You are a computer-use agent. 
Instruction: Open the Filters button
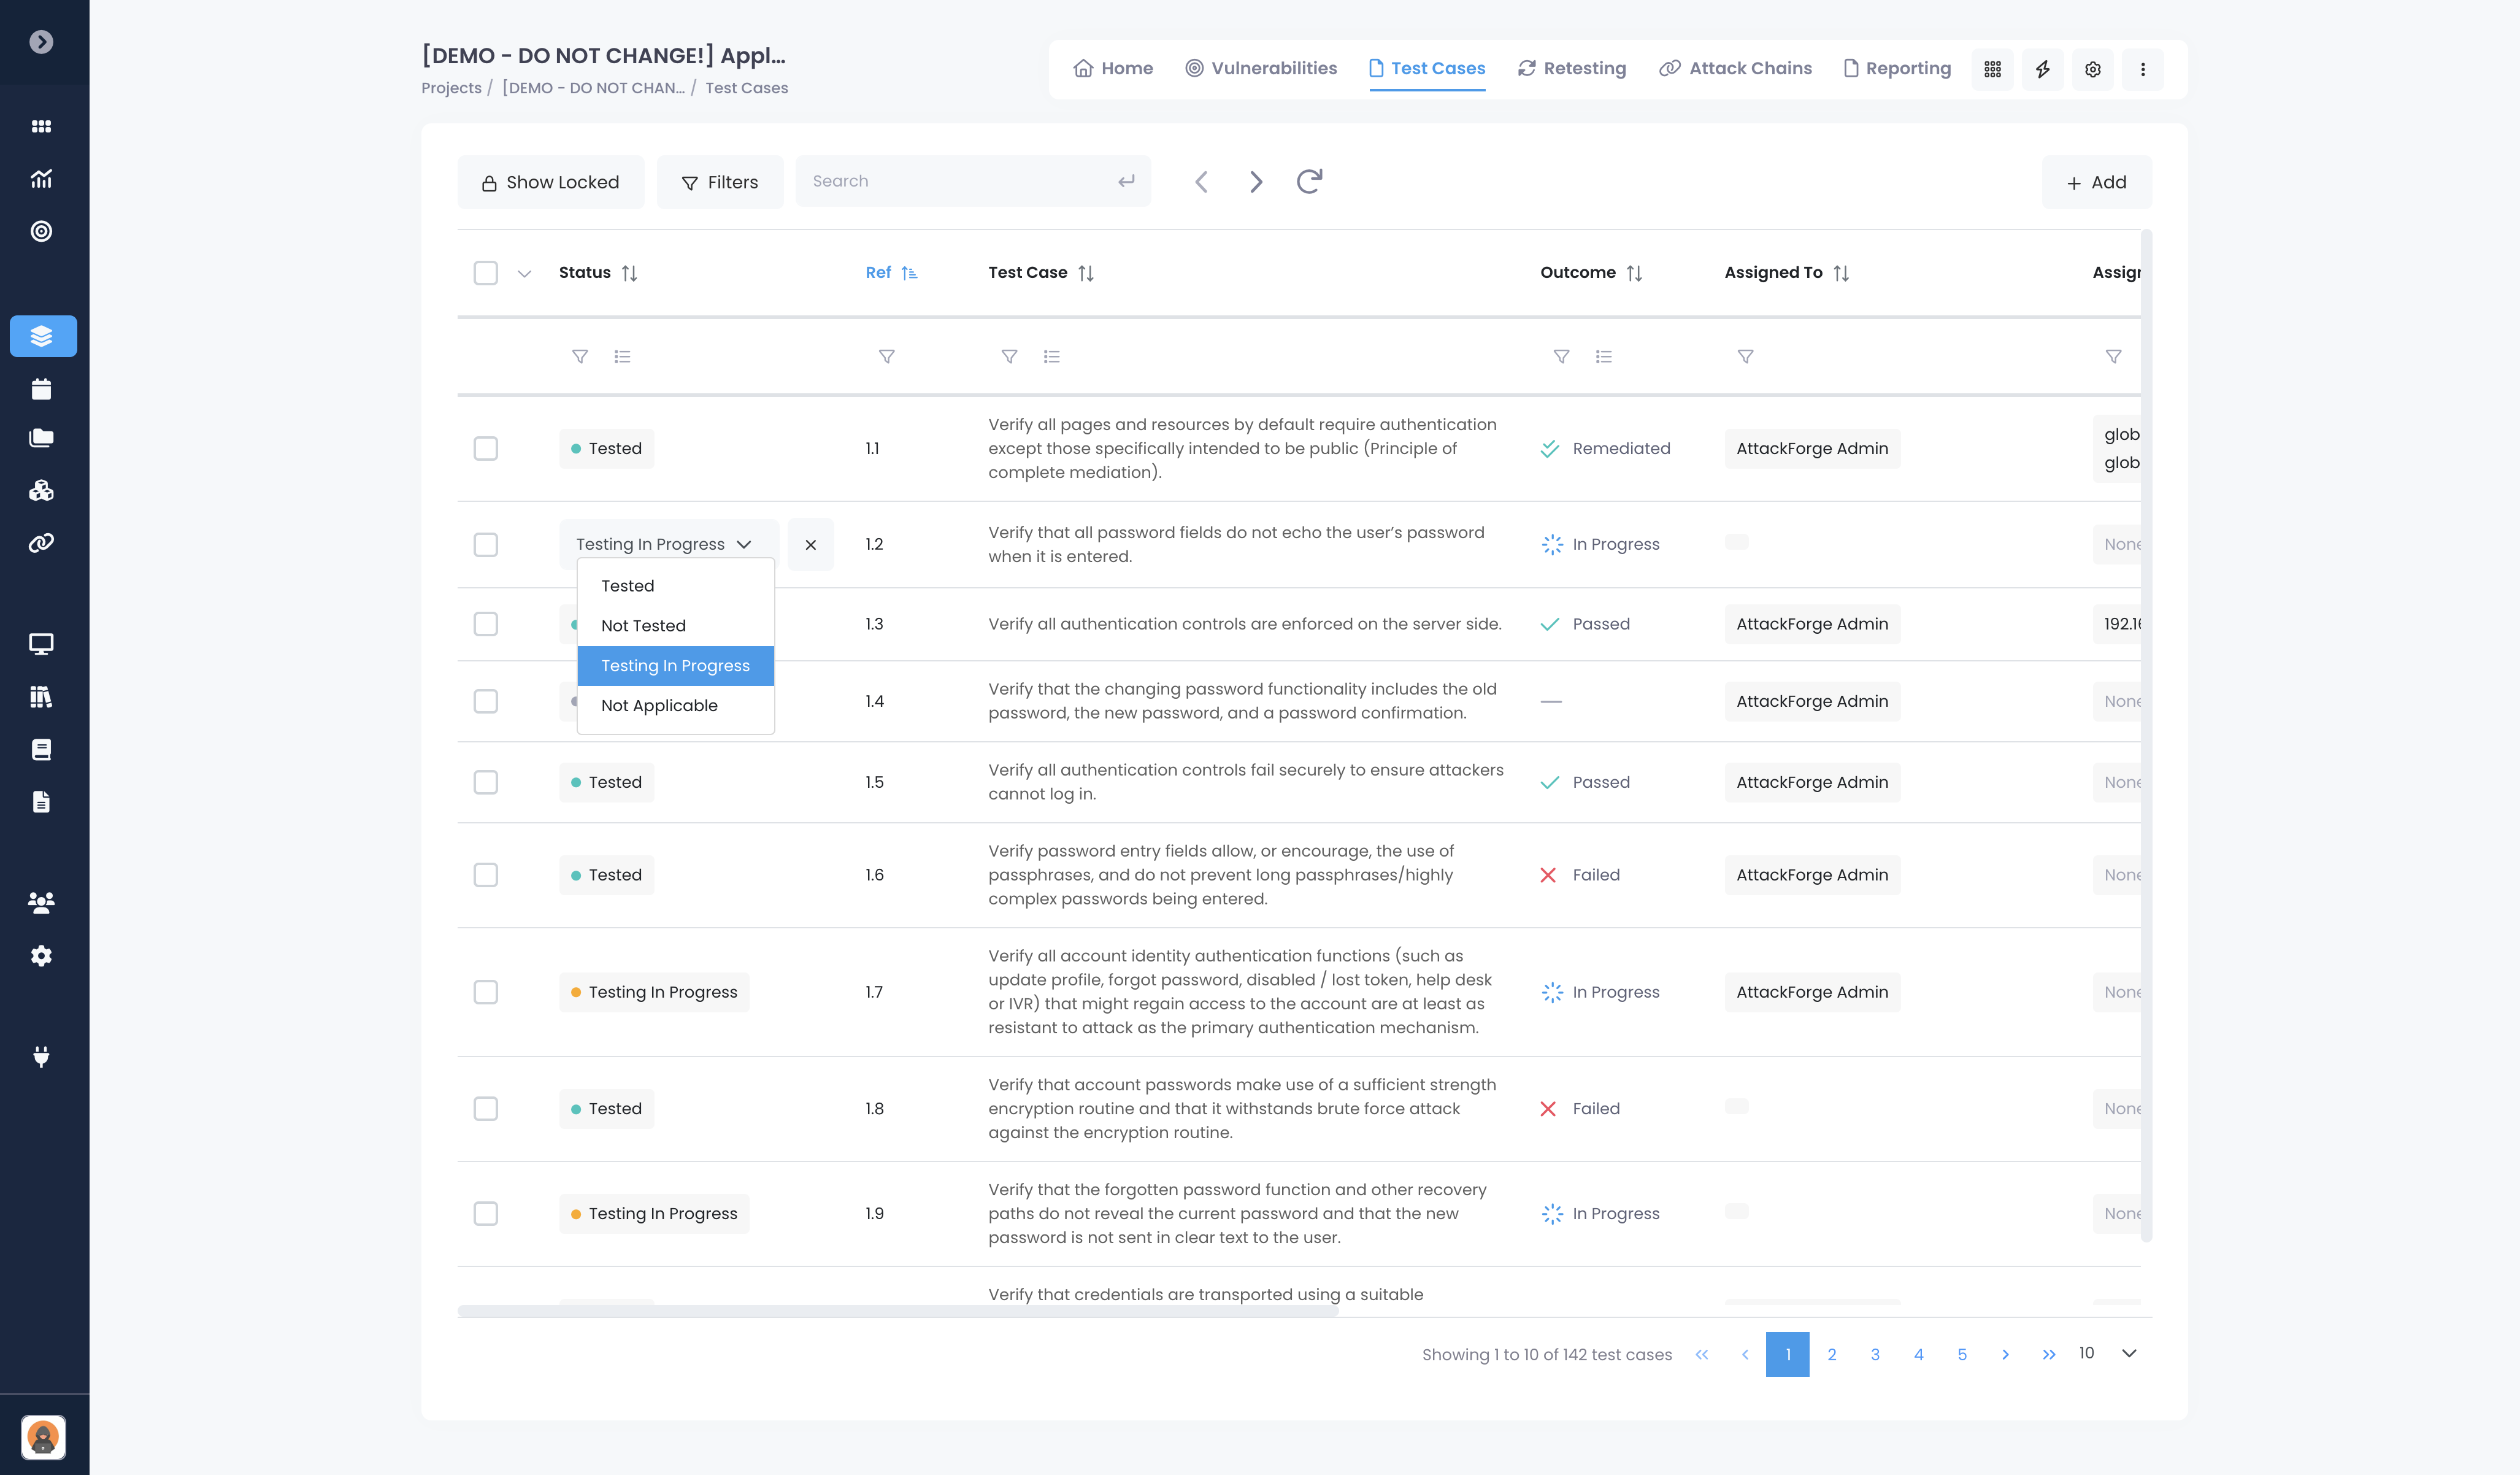[720, 182]
